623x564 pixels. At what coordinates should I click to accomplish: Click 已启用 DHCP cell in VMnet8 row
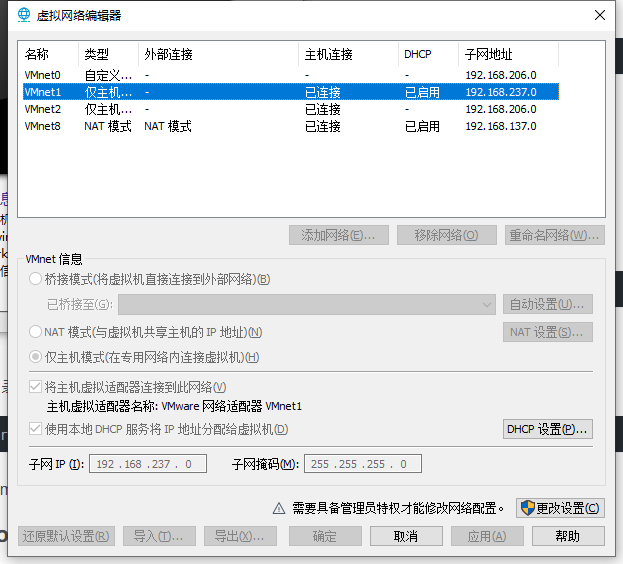click(422, 126)
